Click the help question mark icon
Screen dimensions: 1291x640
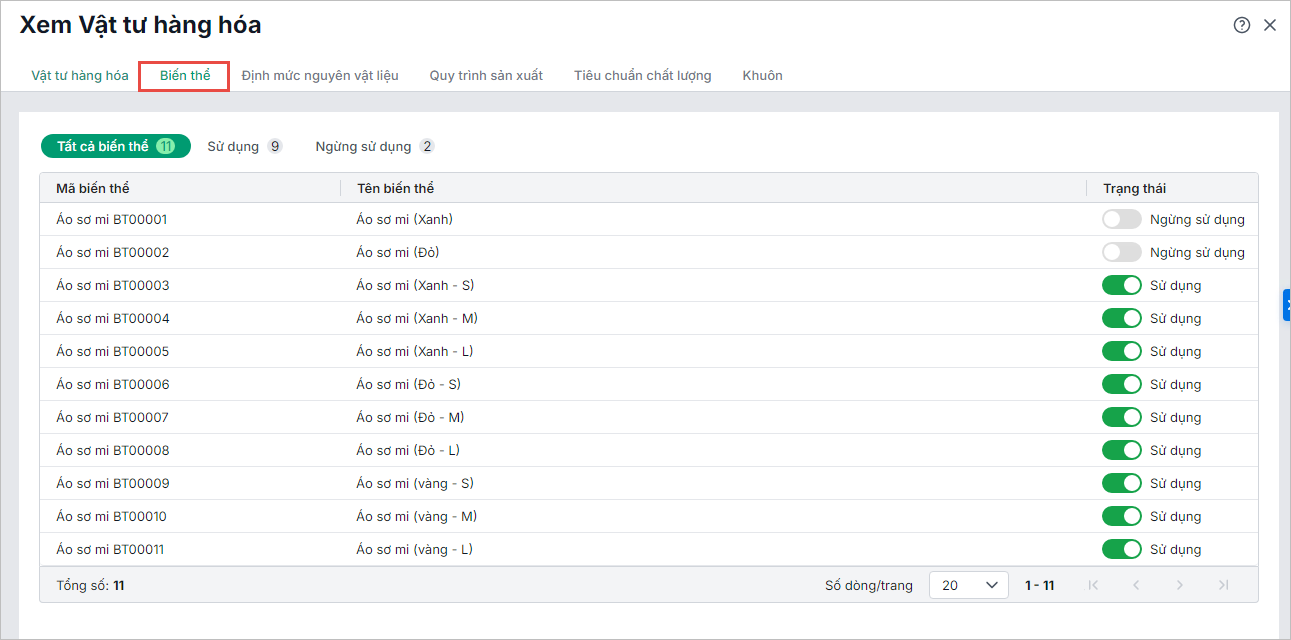coord(1242,26)
